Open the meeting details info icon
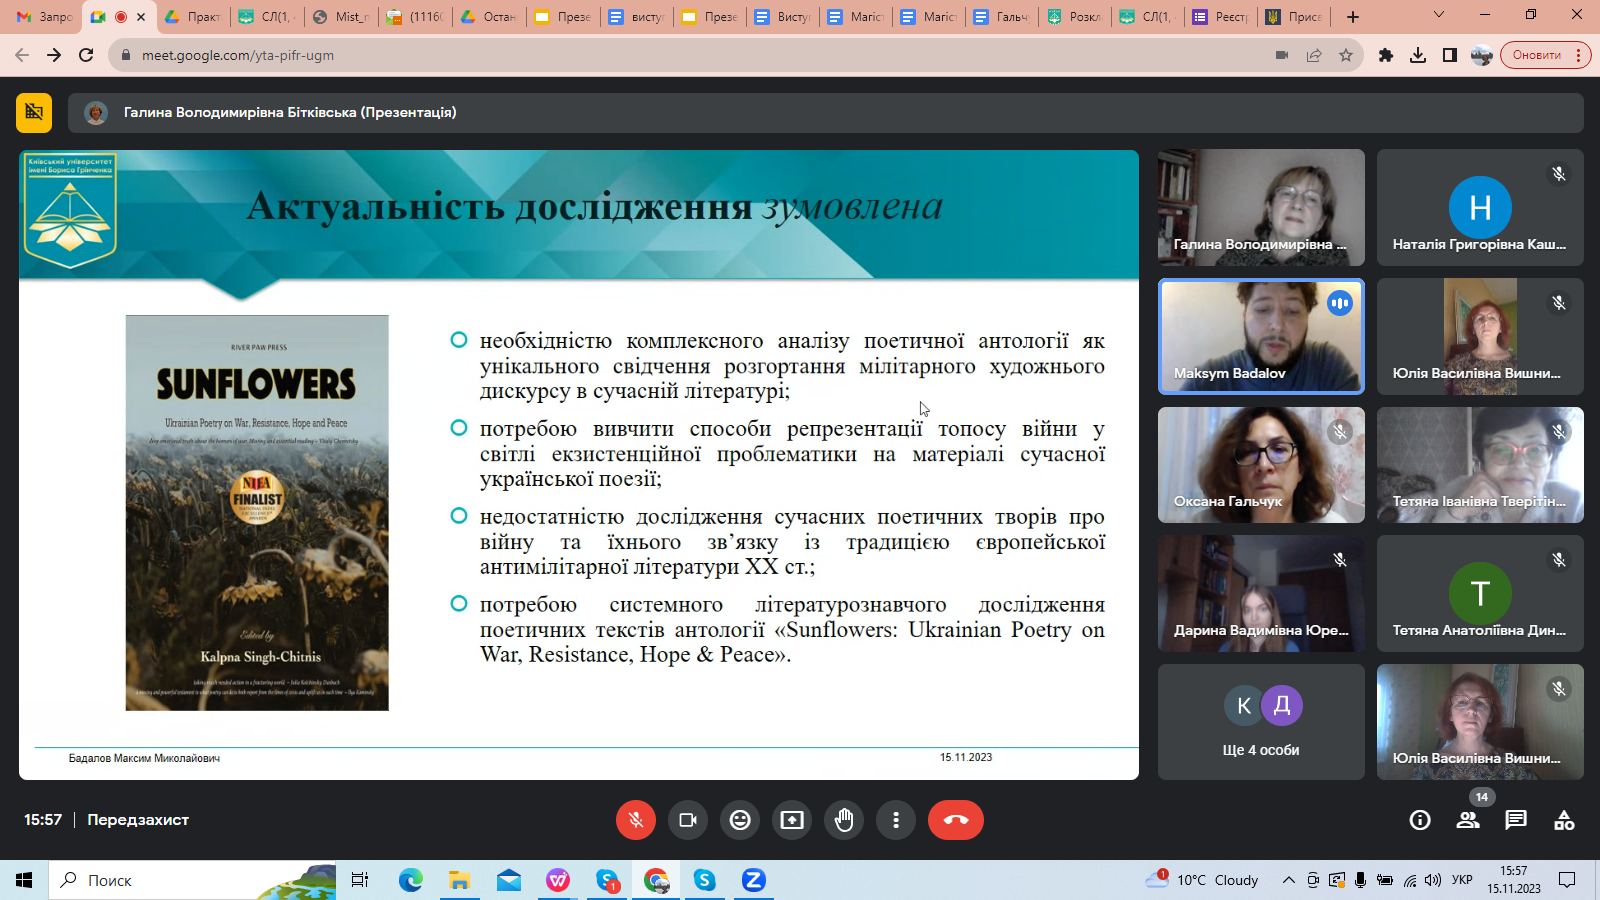The height and width of the screenshot is (900, 1600). coord(1419,820)
